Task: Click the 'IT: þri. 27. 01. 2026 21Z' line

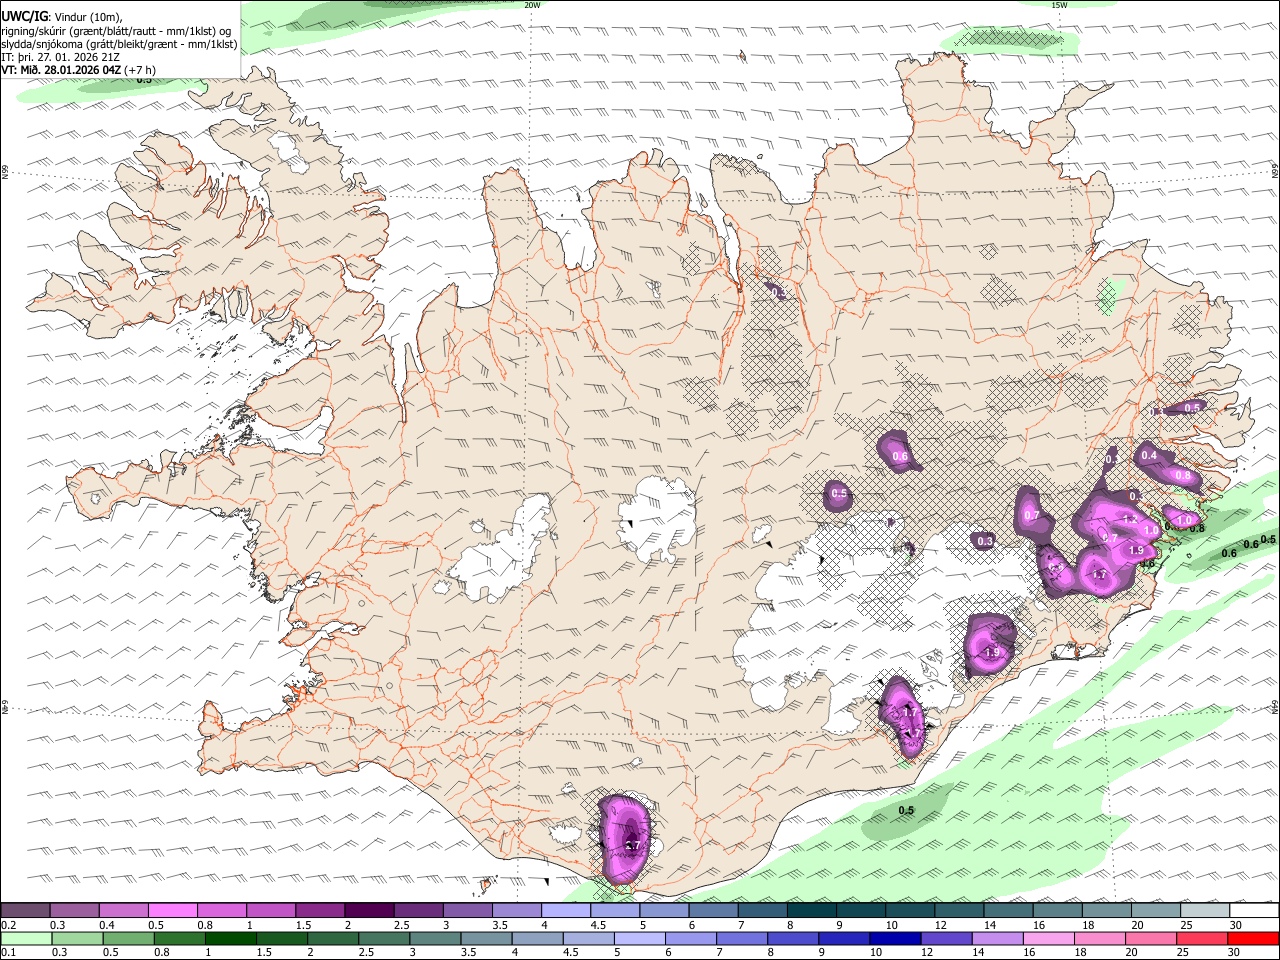Action: pyautogui.click(x=62, y=57)
